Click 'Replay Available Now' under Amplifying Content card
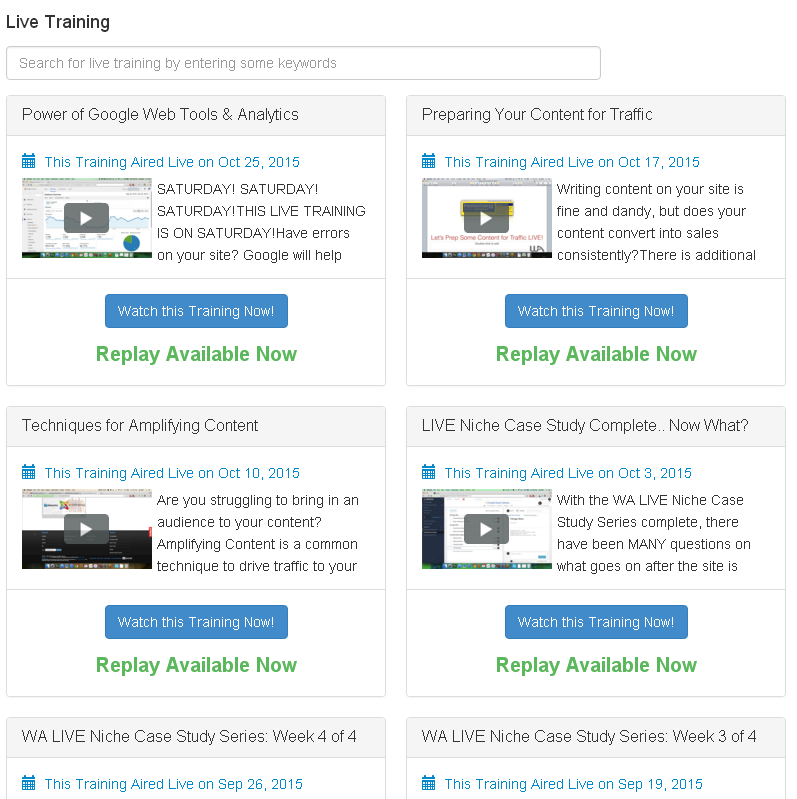 tap(196, 665)
